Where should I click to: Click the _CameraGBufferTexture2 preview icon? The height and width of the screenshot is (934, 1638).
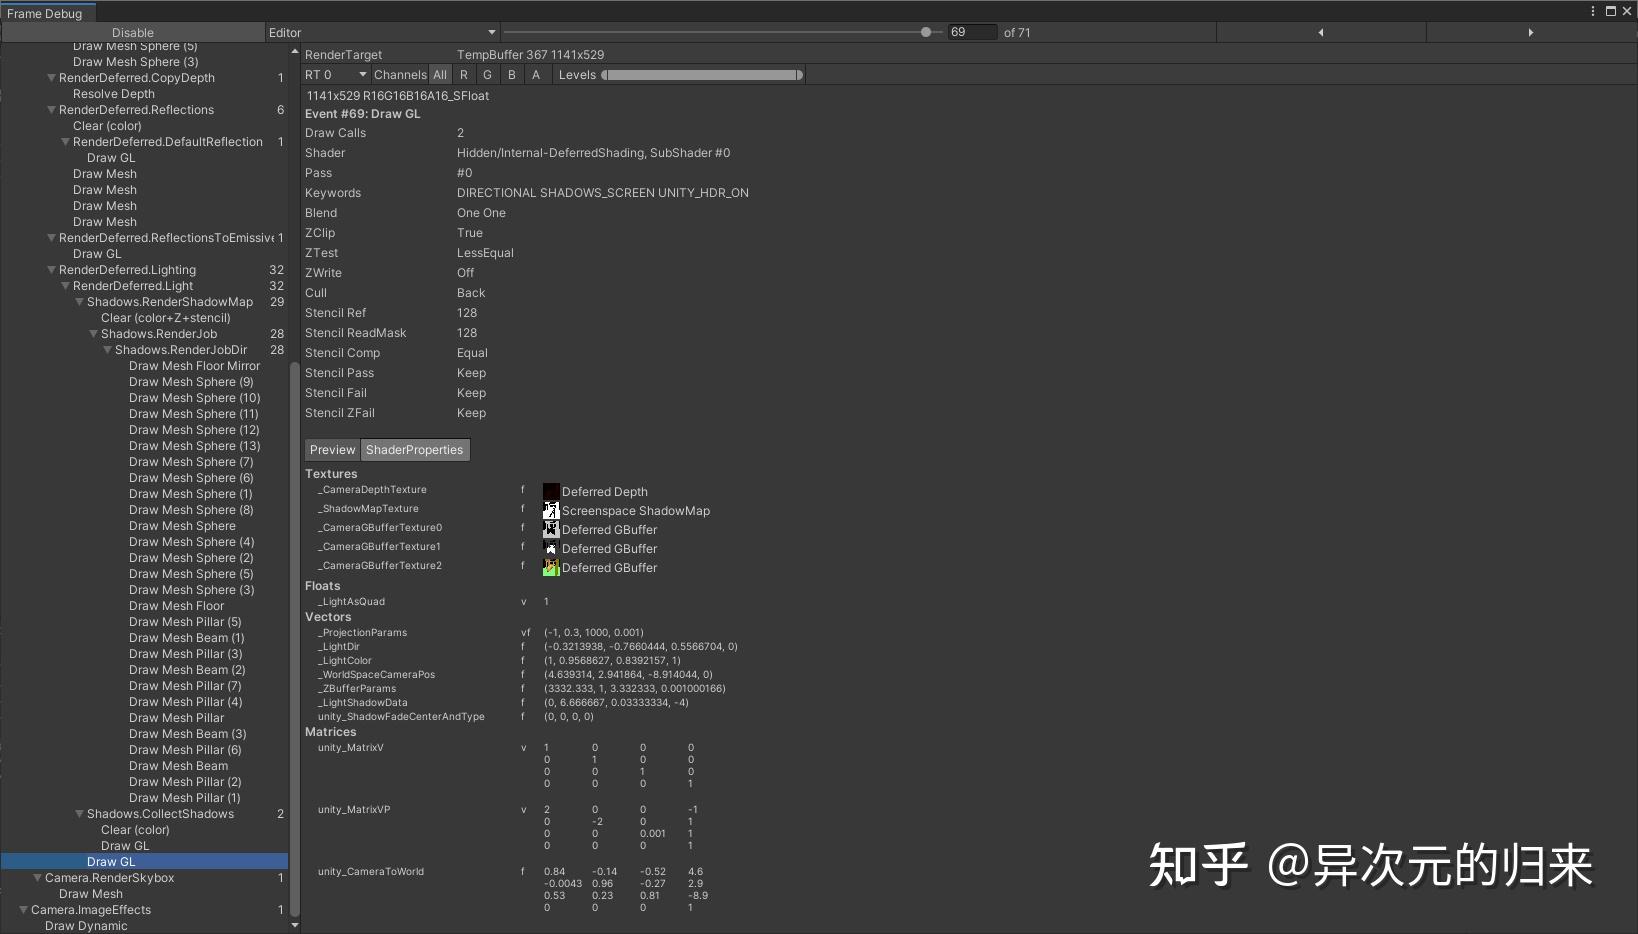tap(551, 566)
